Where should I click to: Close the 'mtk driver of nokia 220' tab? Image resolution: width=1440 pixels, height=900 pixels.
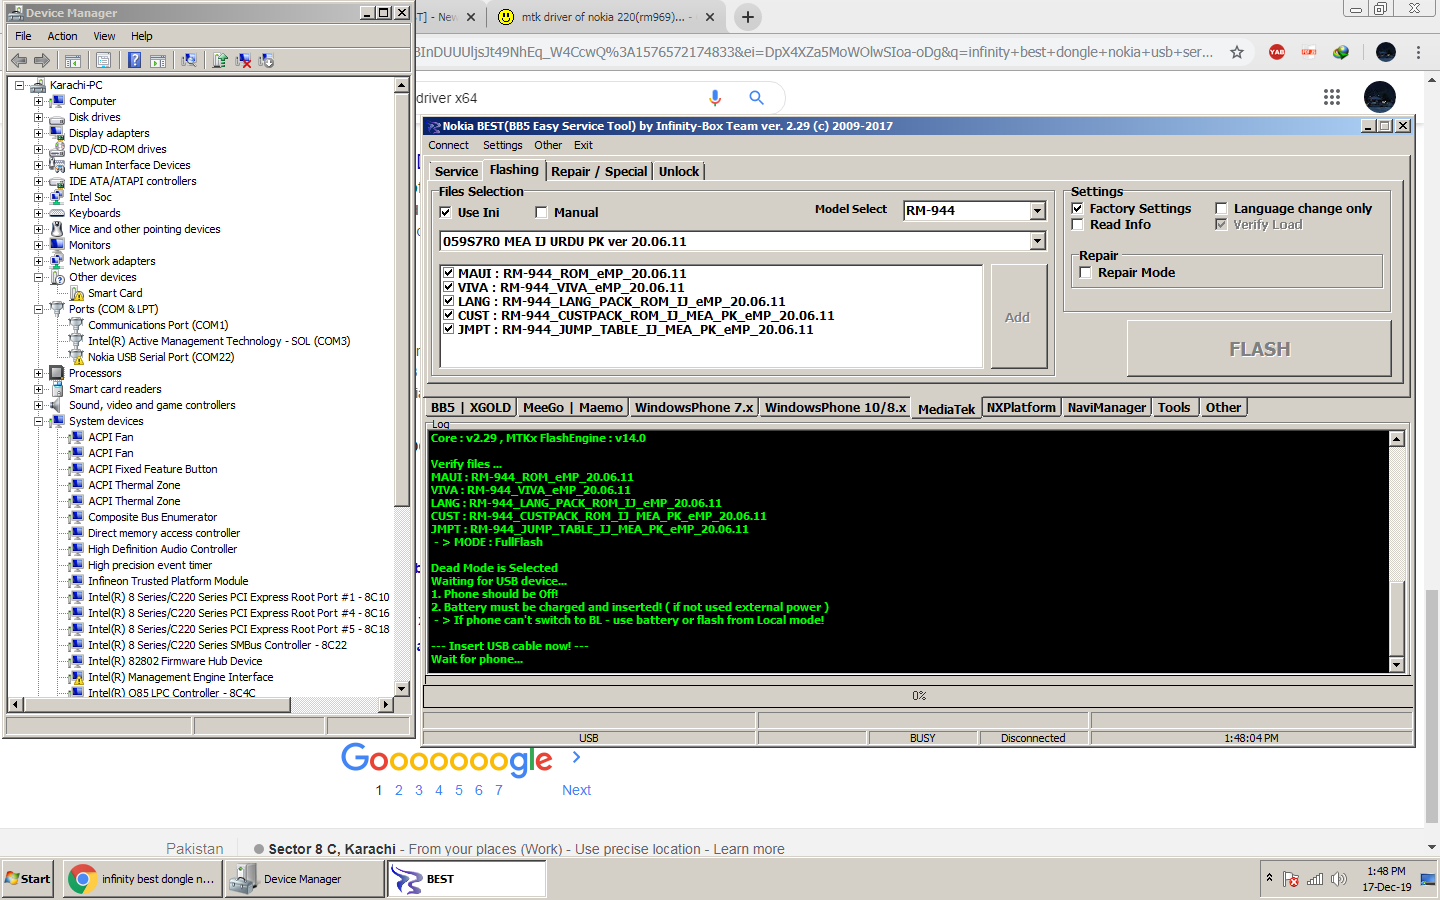click(710, 17)
